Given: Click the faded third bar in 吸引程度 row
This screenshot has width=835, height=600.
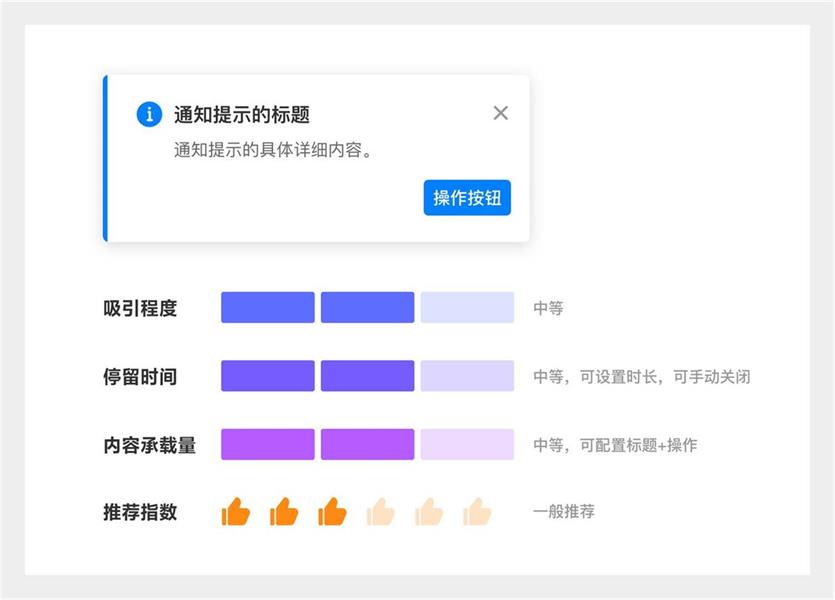Looking at the screenshot, I should pos(467,308).
